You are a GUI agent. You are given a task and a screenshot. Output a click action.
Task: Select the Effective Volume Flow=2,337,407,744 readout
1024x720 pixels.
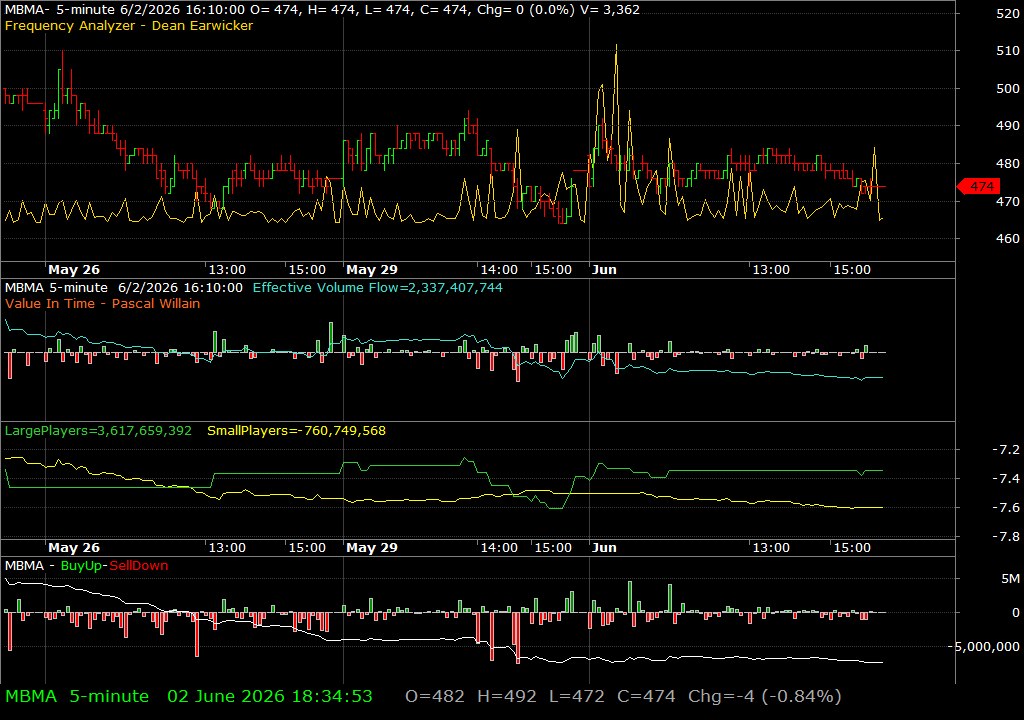(377, 287)
